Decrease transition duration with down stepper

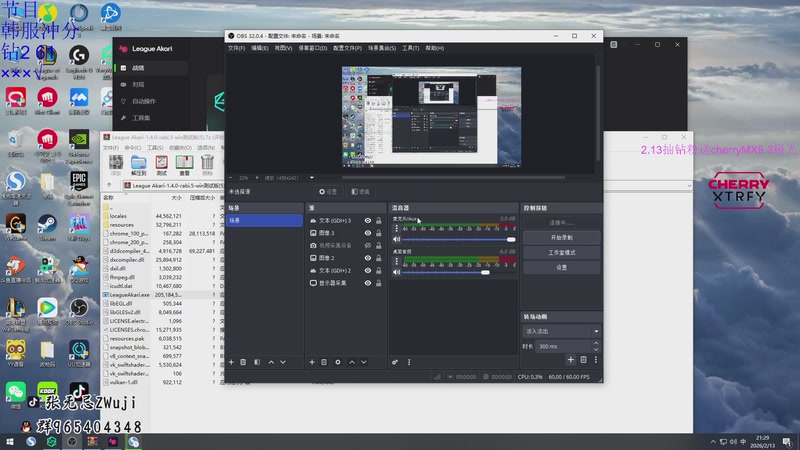(595, 349)
